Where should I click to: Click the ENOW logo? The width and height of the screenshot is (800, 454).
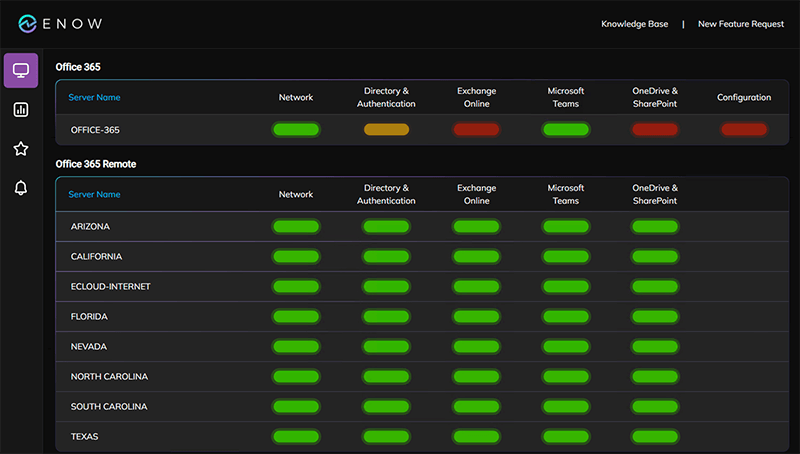[x=60, y=23]
